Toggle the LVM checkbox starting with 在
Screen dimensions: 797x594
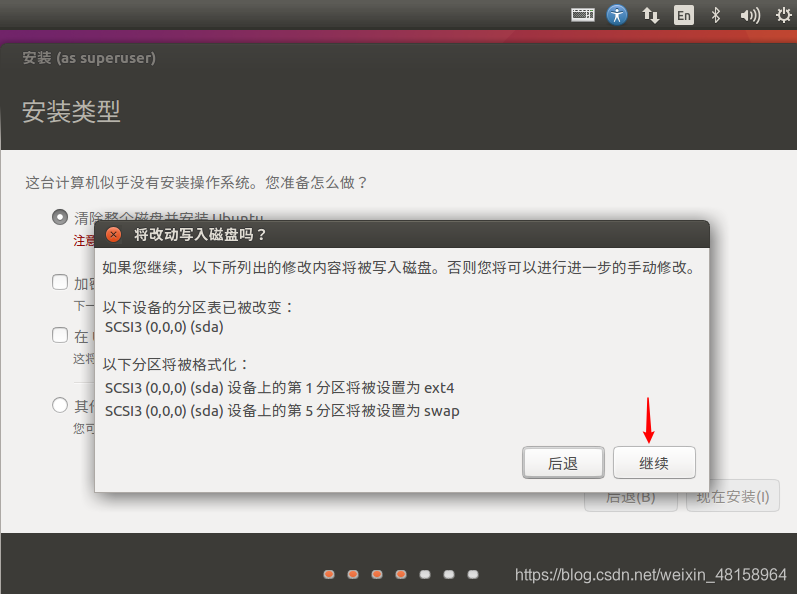click(60, 335)
